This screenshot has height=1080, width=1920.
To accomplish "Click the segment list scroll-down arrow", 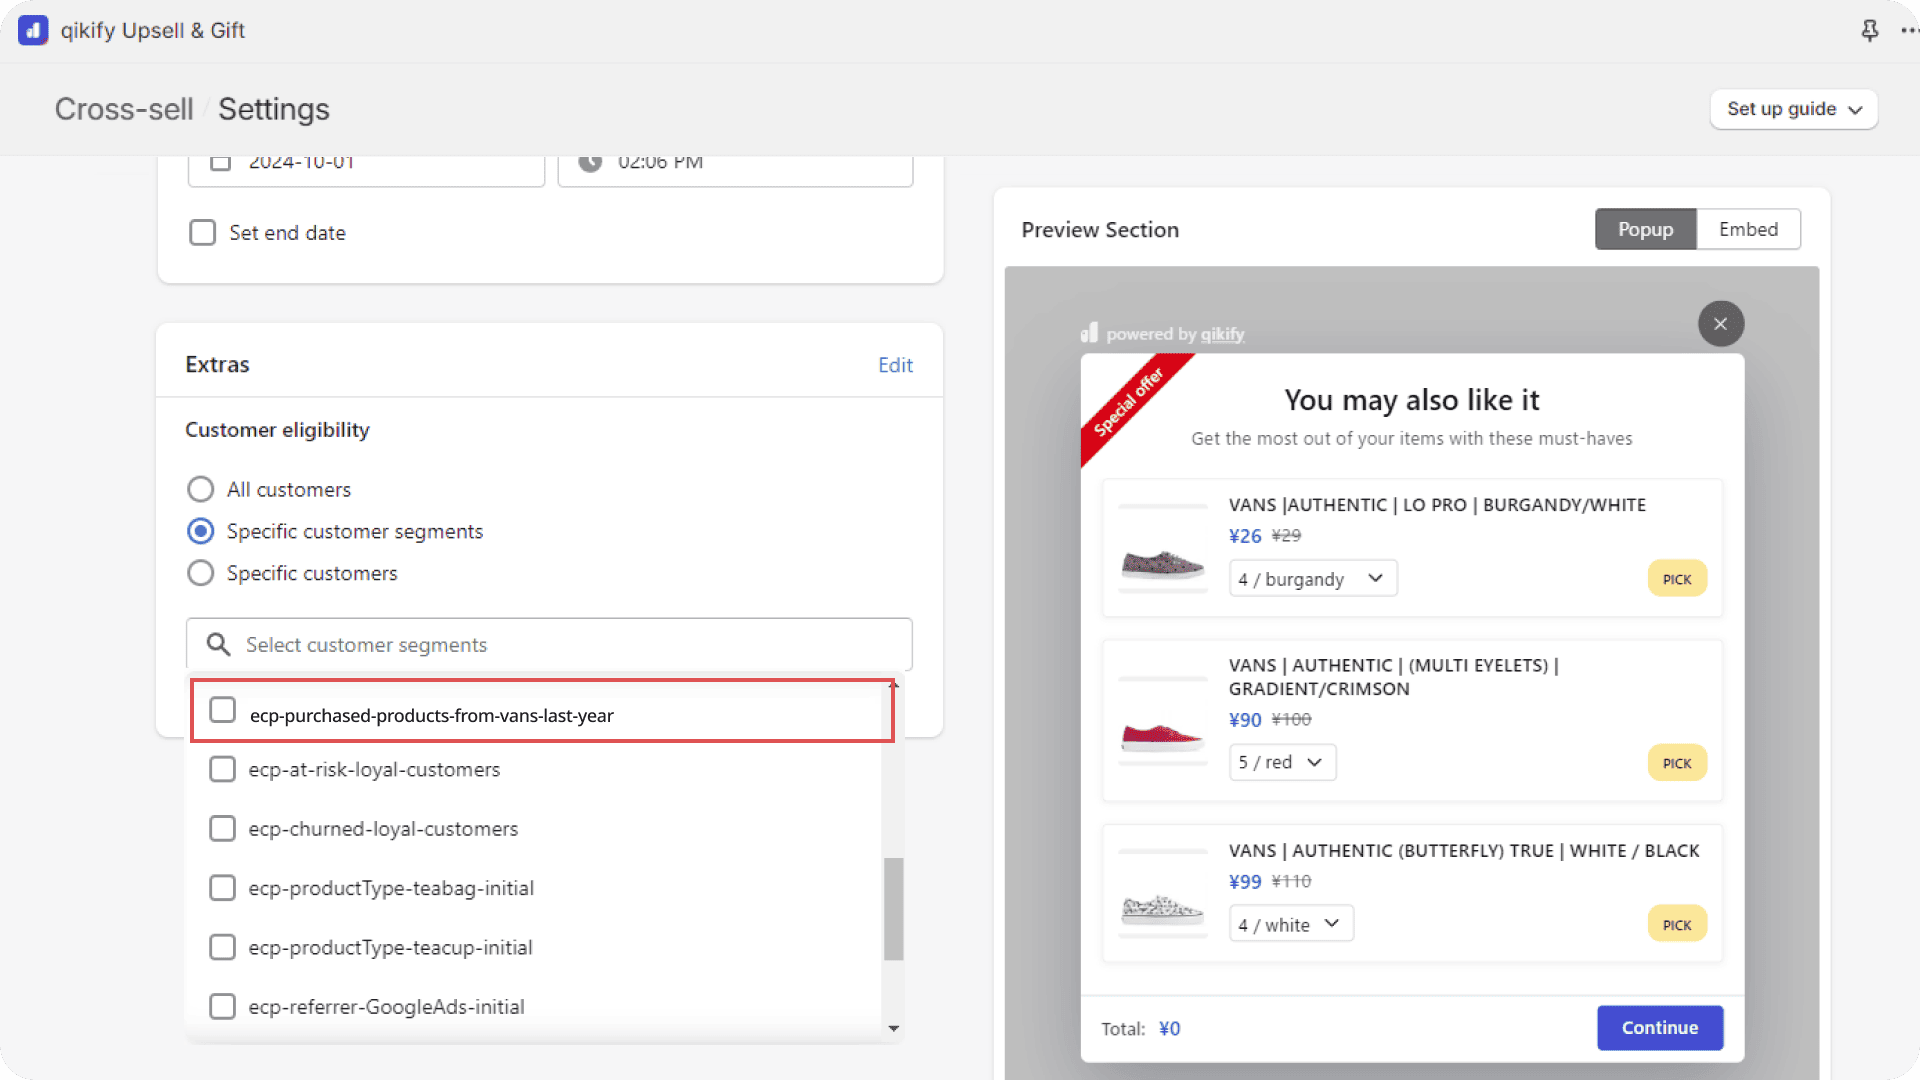I will (894, 1028).
